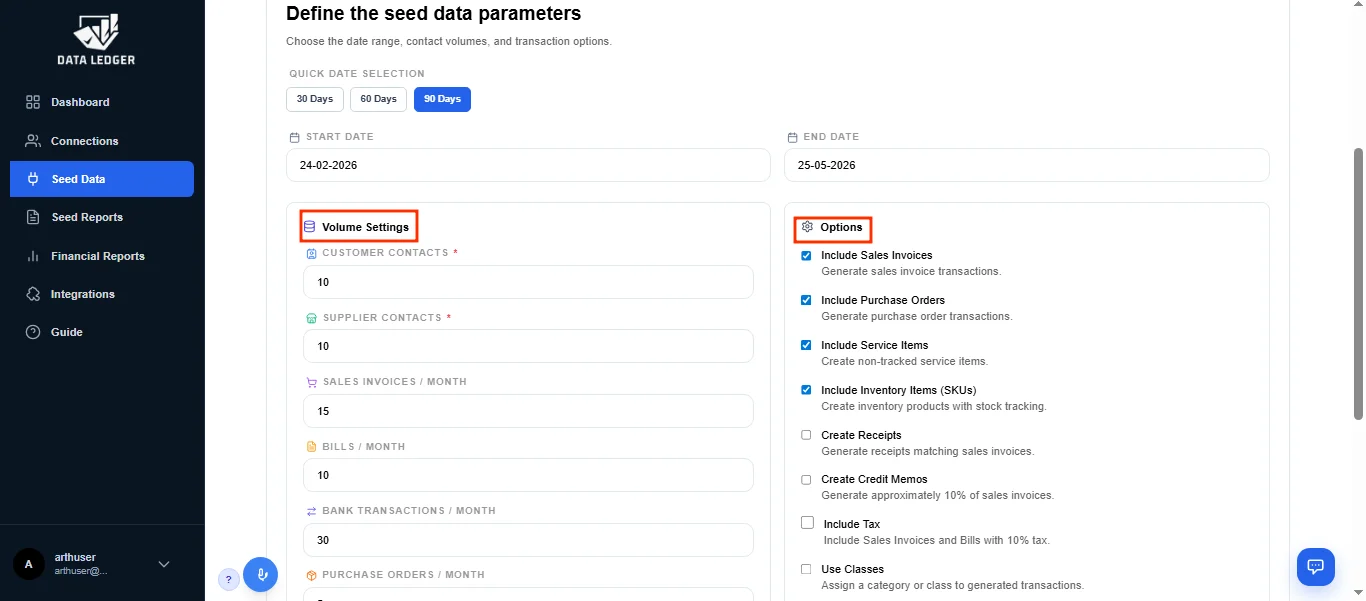Uncheck Include Purchase Orders
Viewport: 1366px width, 601px height.
806,300
